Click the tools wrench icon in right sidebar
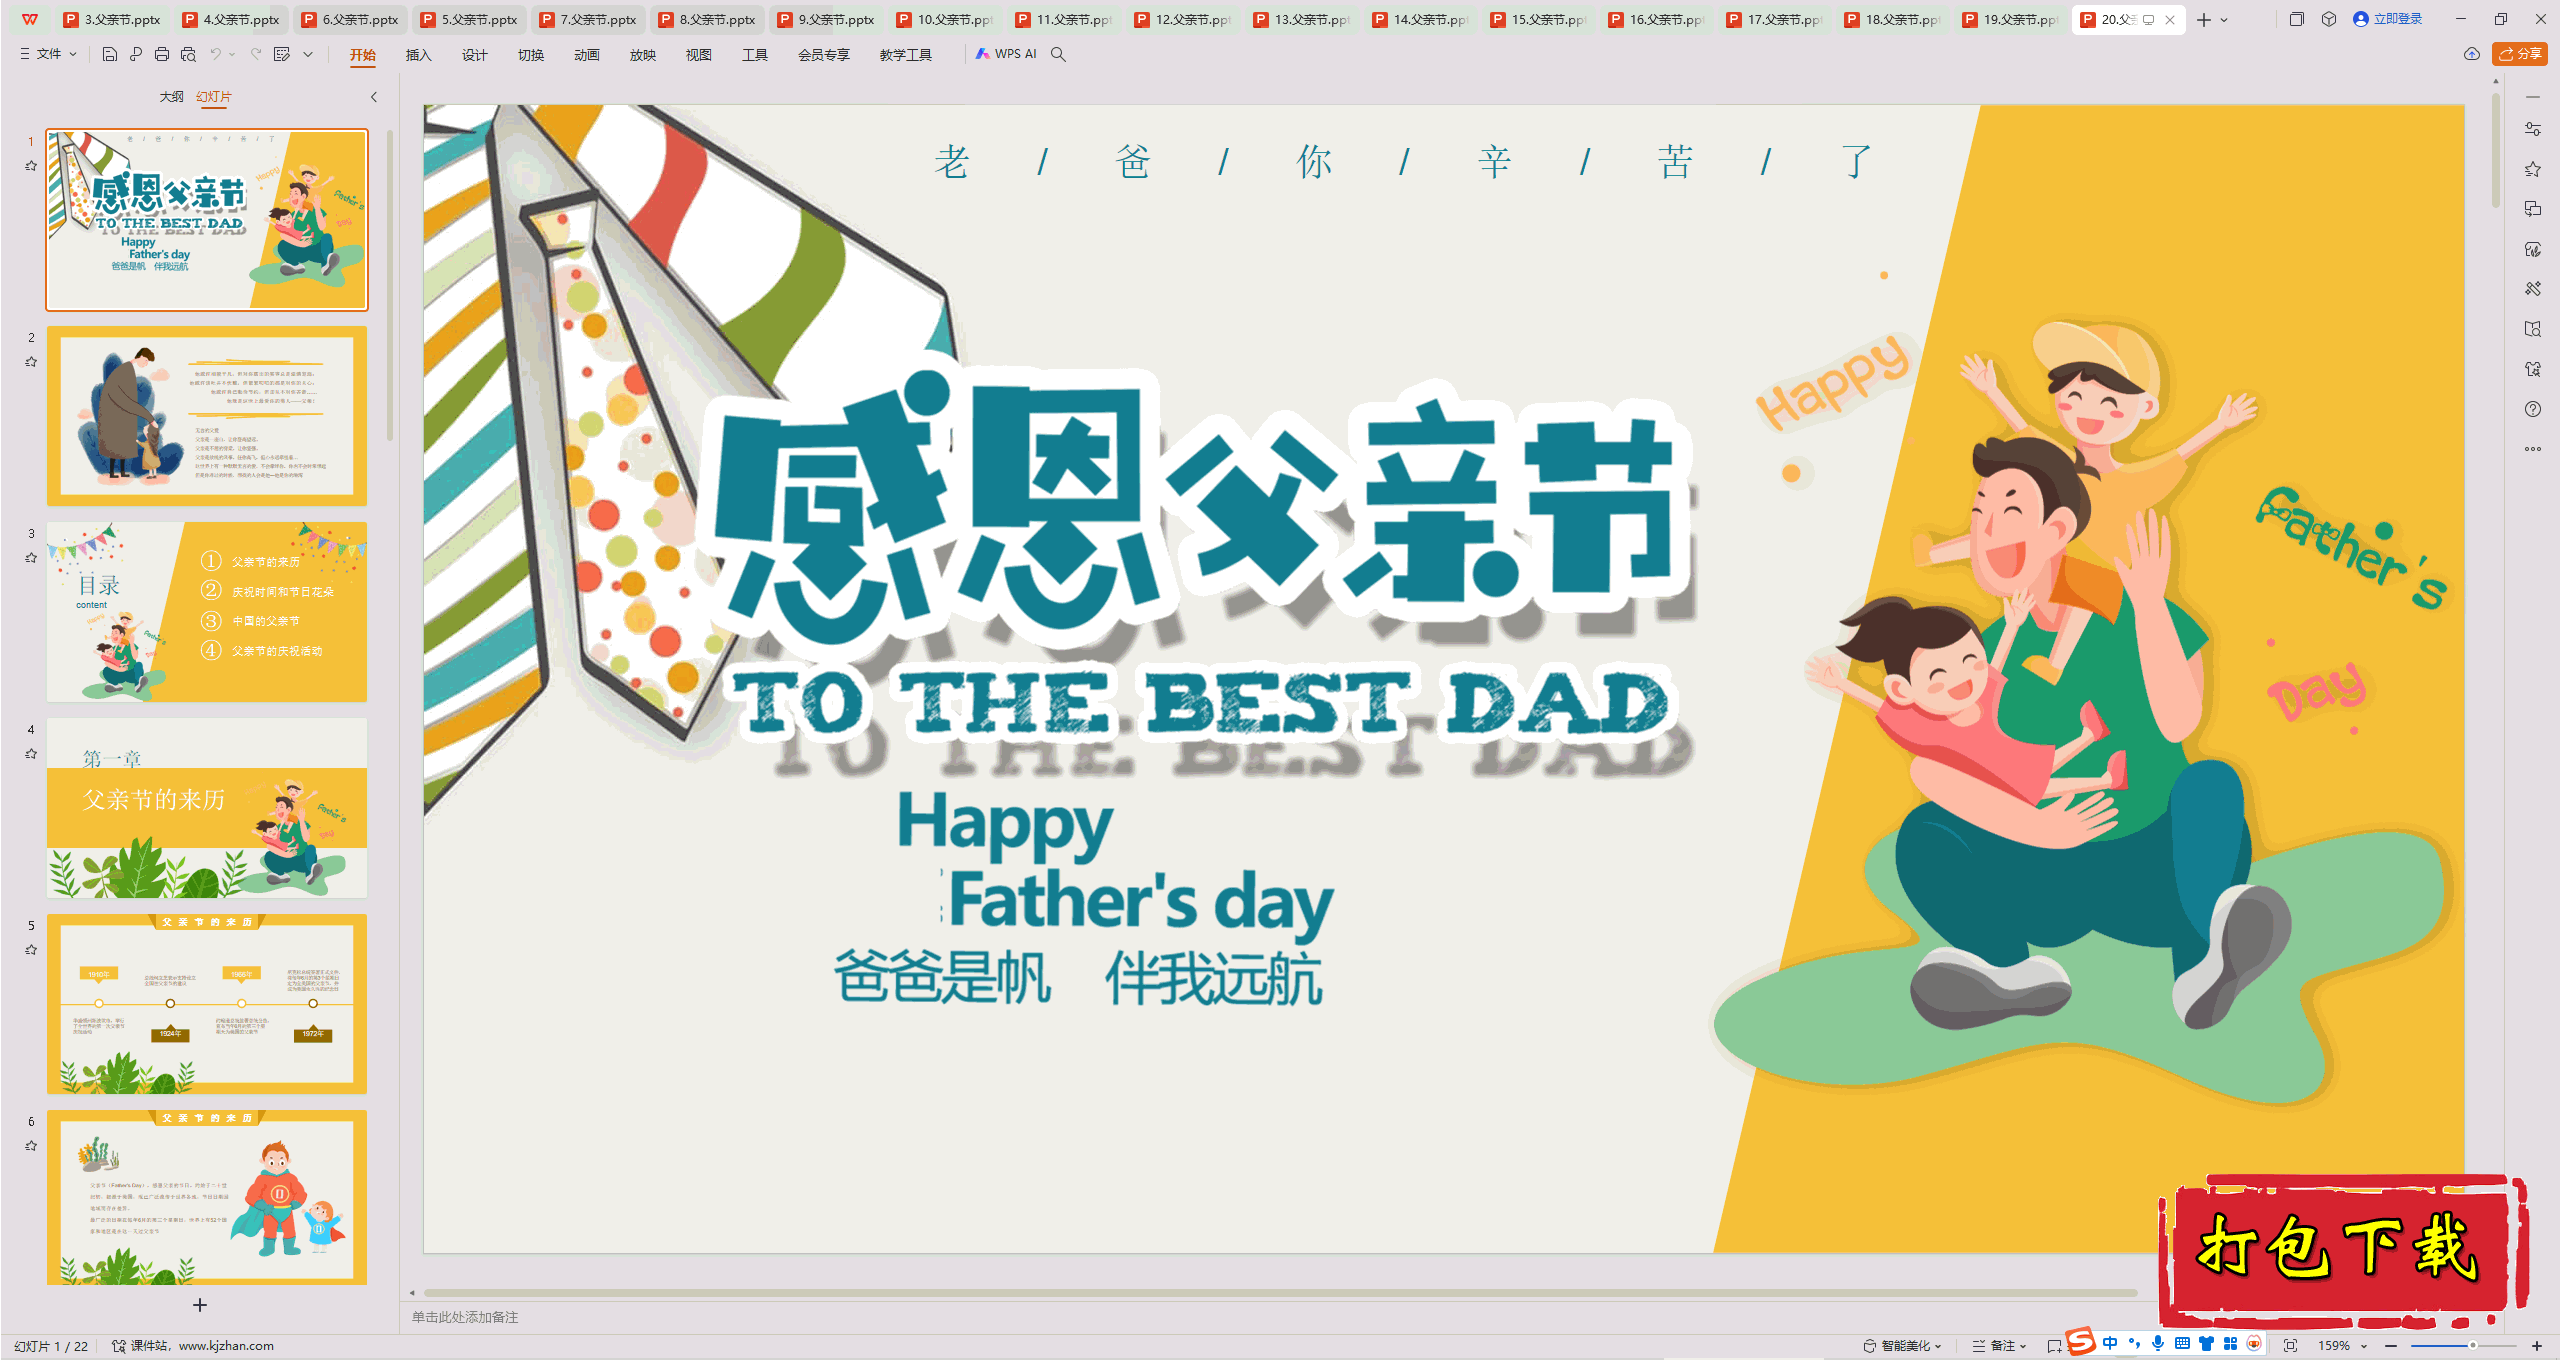This screenshot has height=1360, width=2560. click(2533, 289)
